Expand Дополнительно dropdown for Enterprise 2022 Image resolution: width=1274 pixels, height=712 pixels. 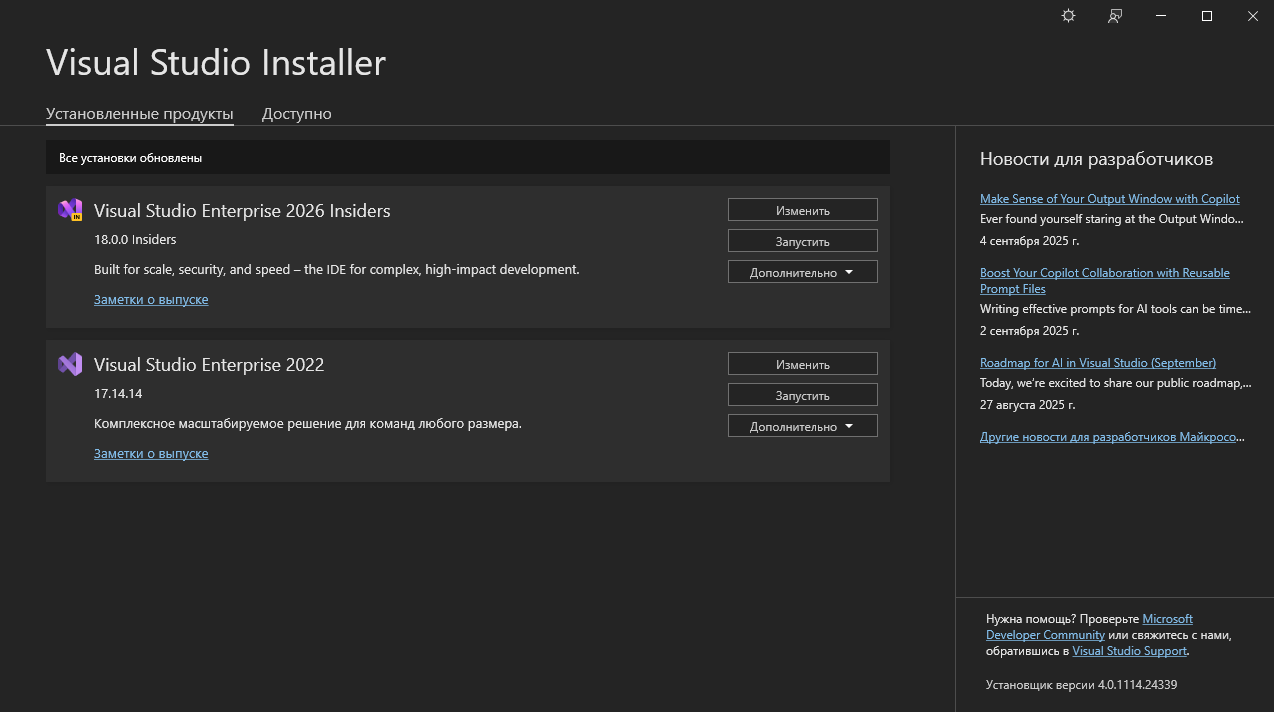pyautogui.click(x=803, y=426)
